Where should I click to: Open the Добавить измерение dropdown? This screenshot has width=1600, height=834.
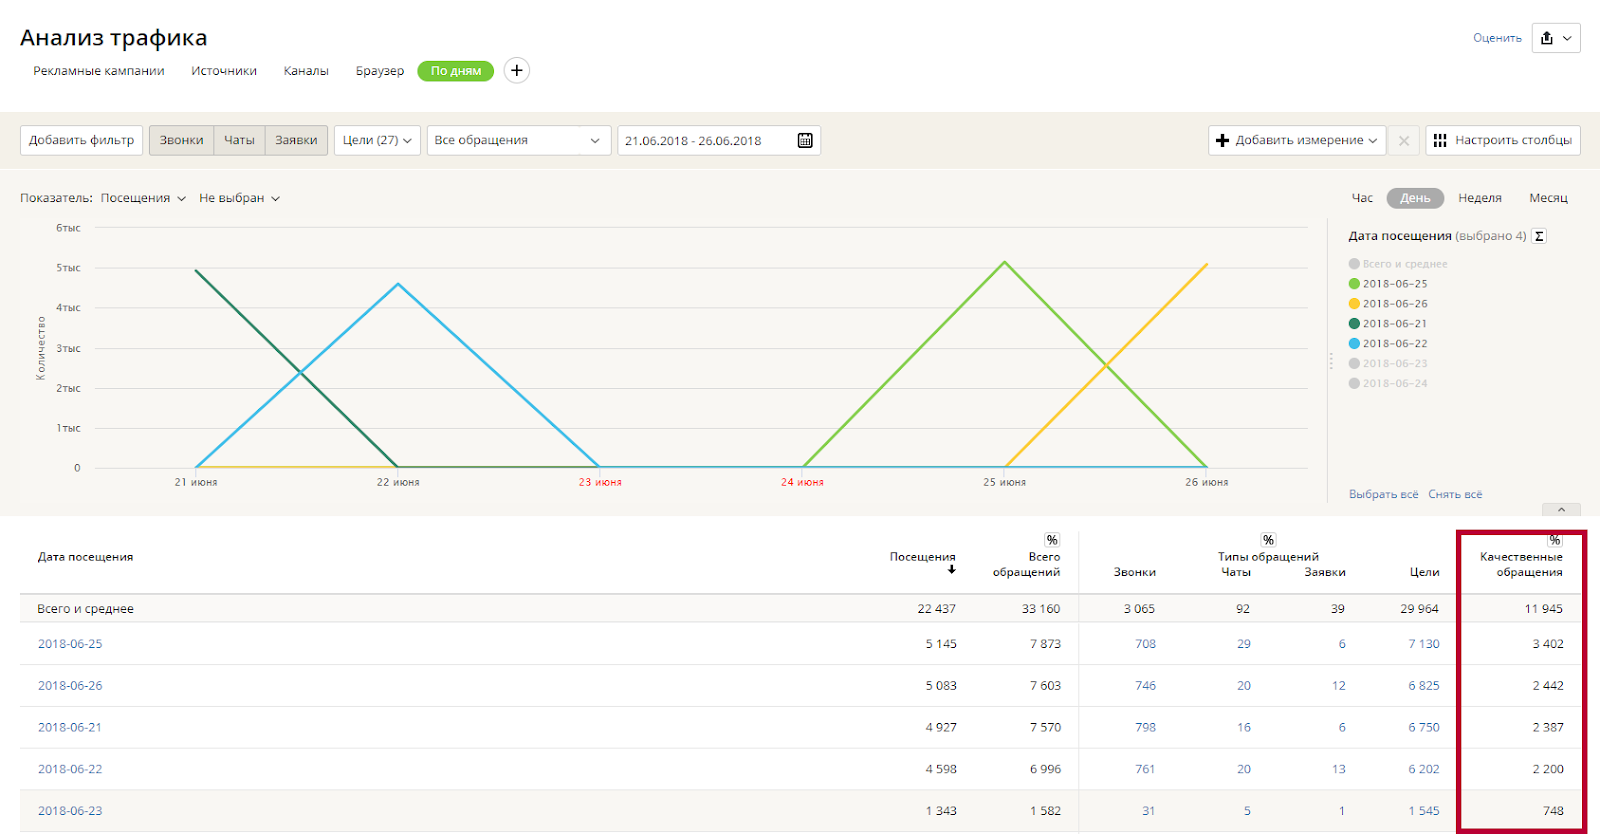(x=1297, y=141)
